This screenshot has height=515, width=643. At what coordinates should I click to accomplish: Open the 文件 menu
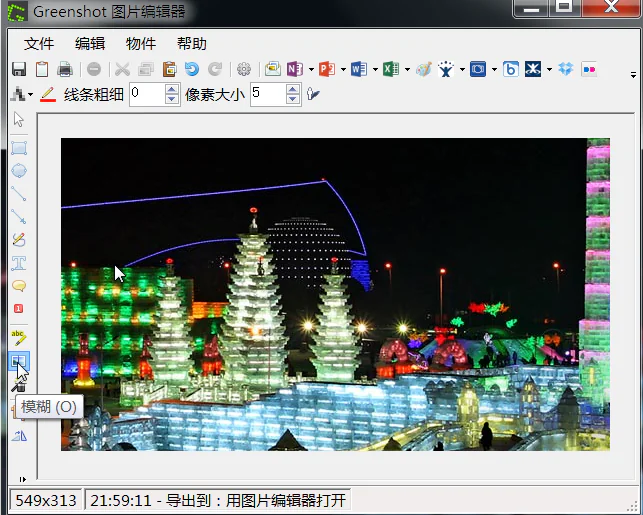39,43
